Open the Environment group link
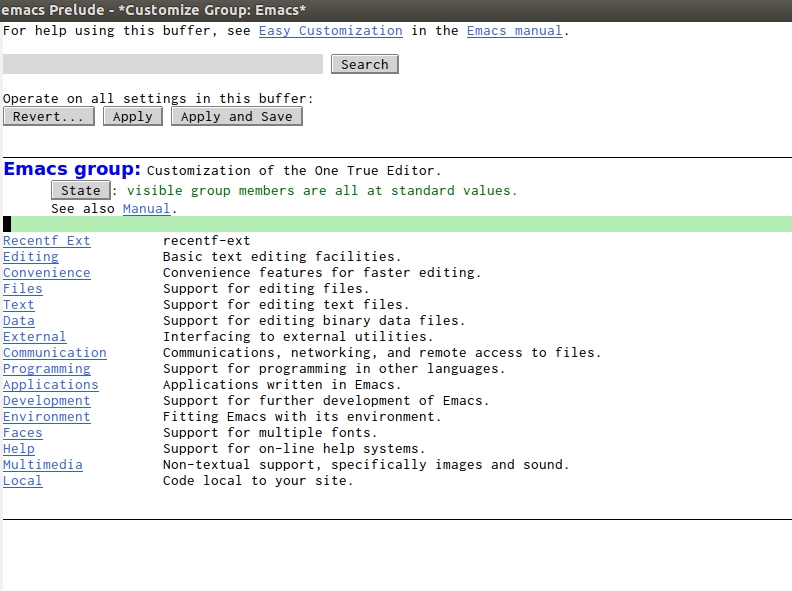792x591 pixels. (46, 417)
